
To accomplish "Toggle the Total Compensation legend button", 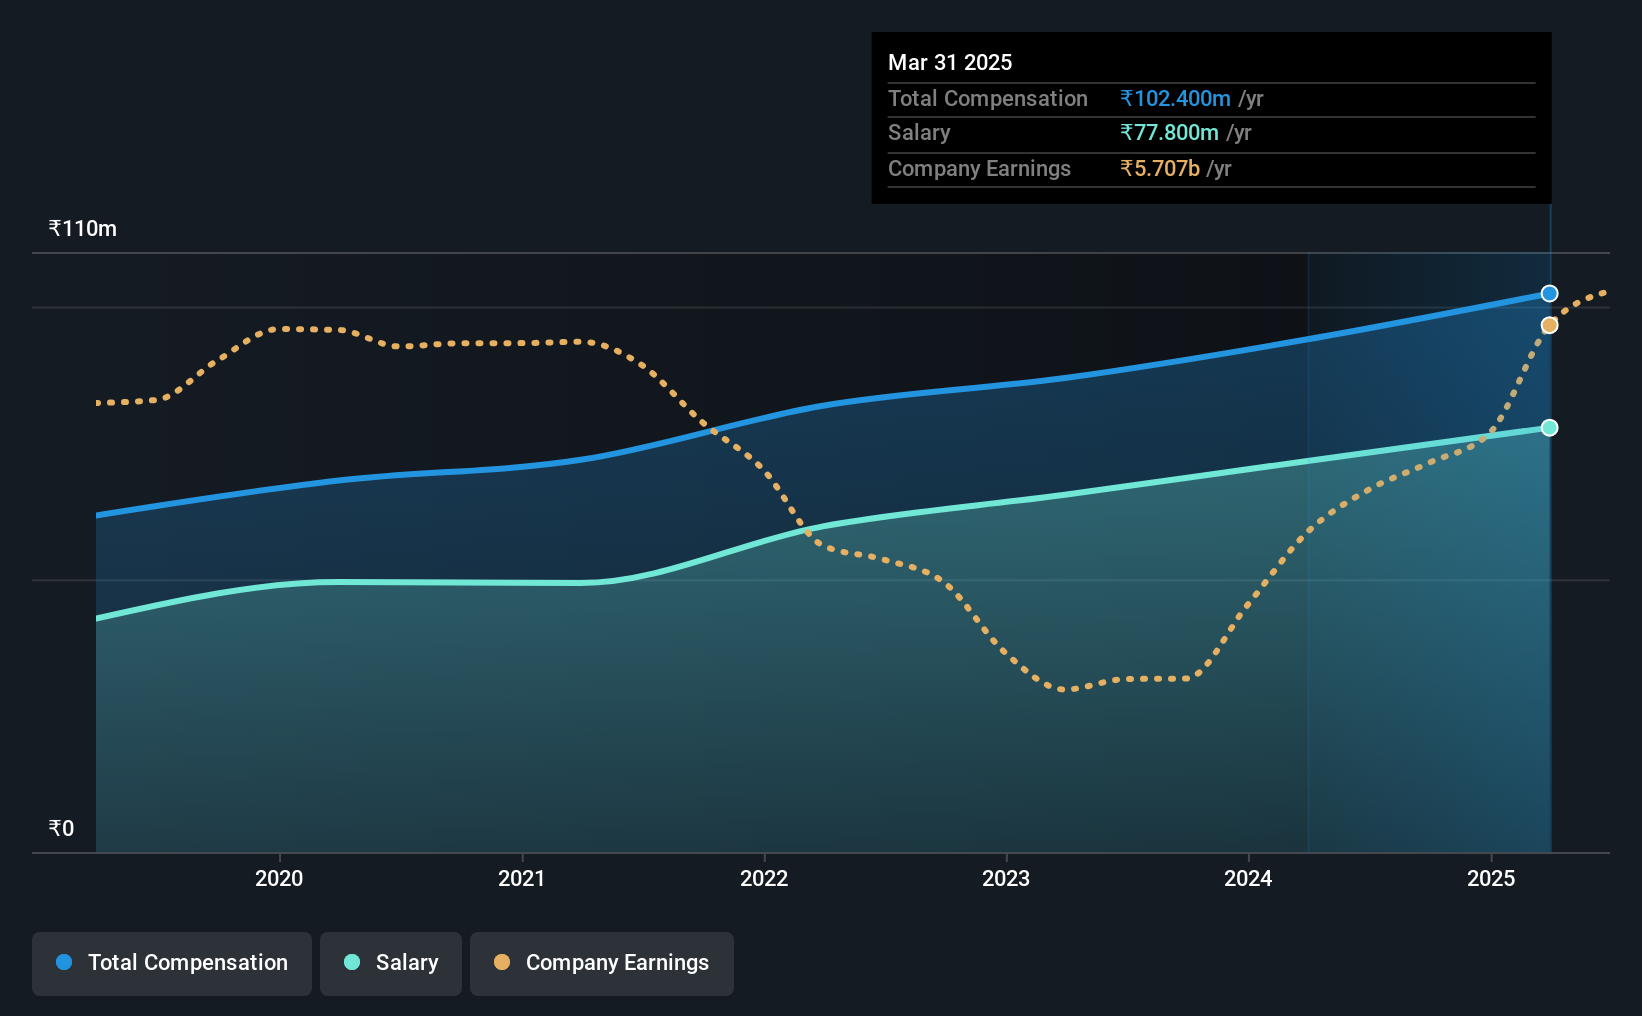I will 171,963.
